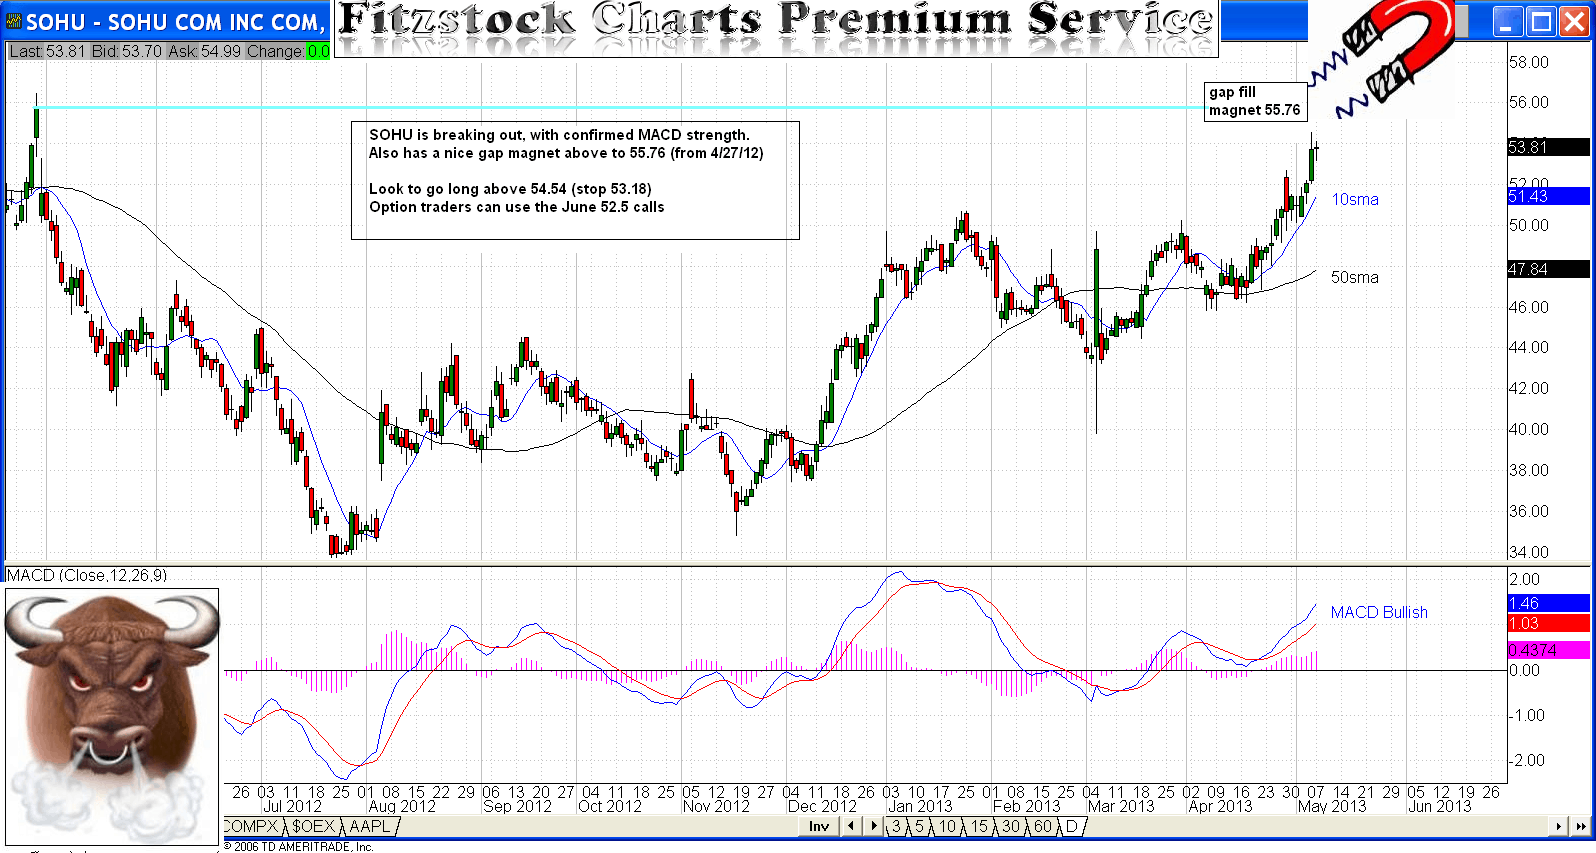Maximize the SOHU chart window
This screenshot has height=853, width=1596.
1542,22
